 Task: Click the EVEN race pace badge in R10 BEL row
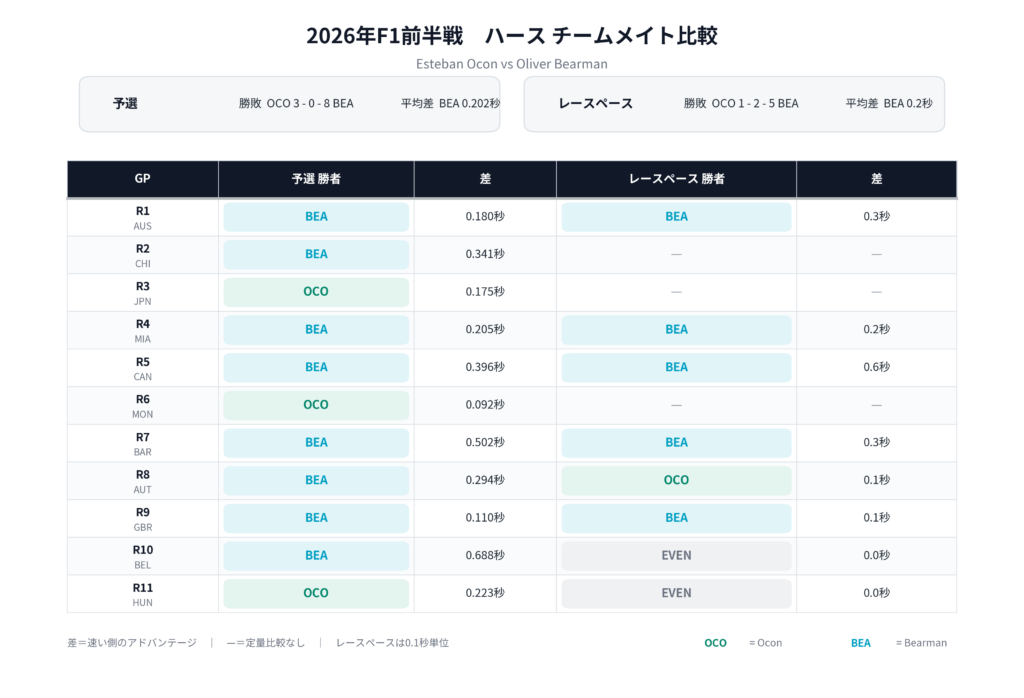click(x=677, y=556)
